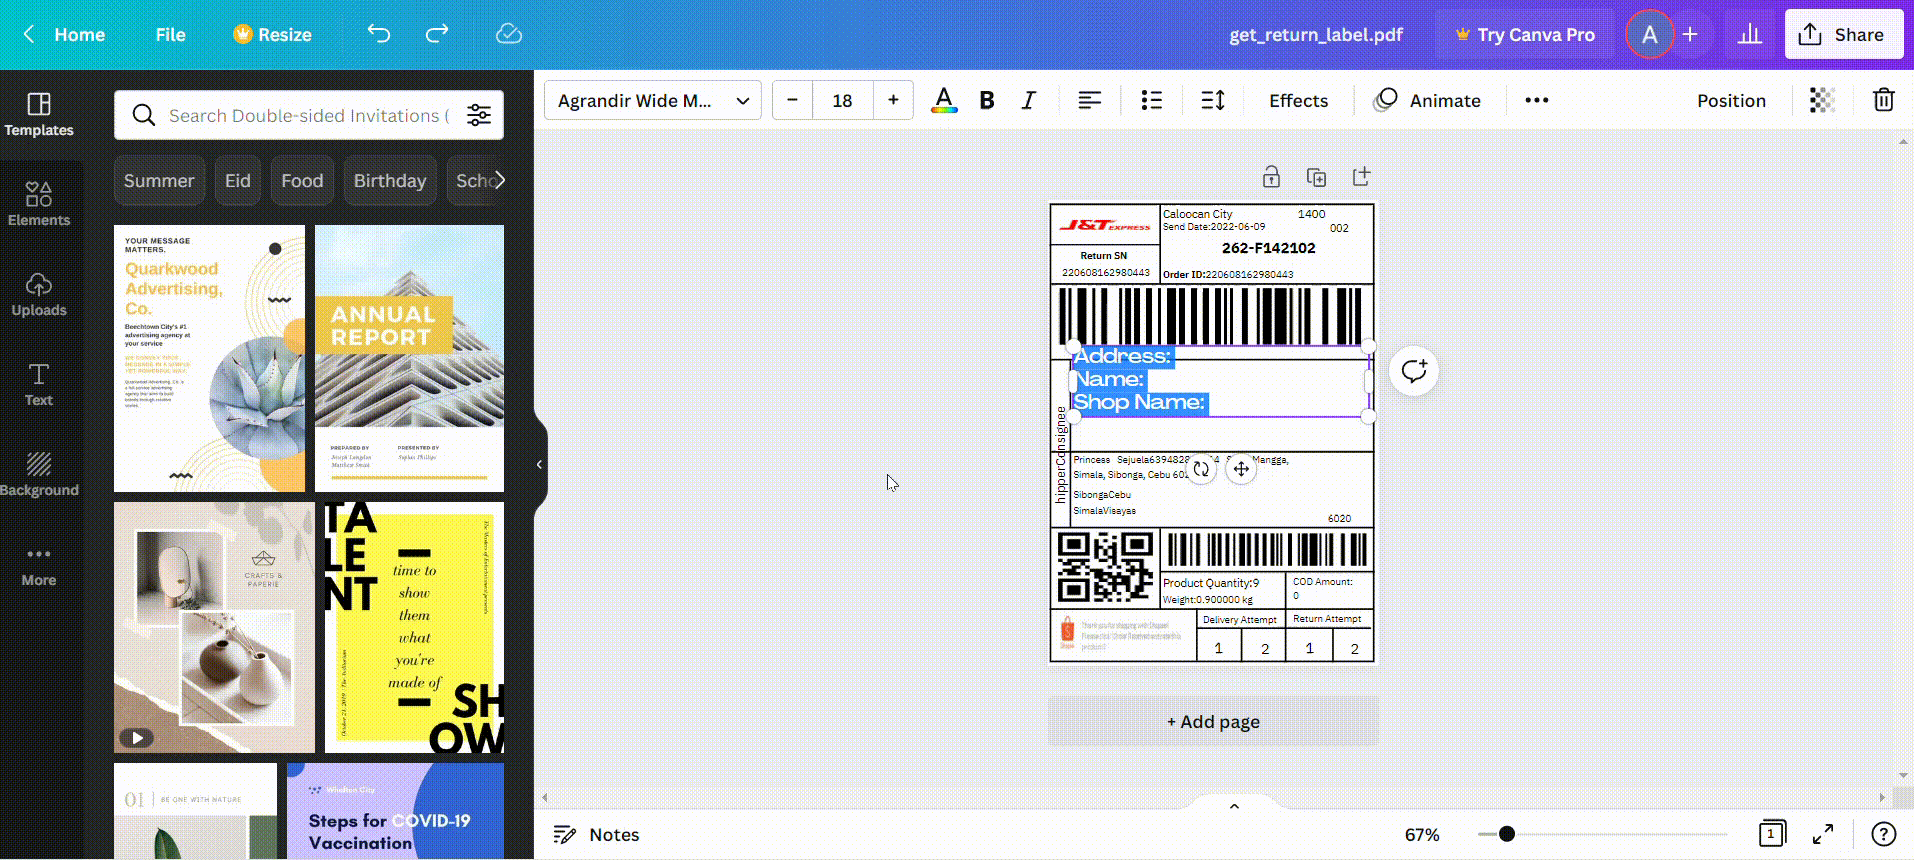Check cloud save status icon
The width and height of the screenshot is (1914, 860).
pyautogui.click(x=509, y=34)
